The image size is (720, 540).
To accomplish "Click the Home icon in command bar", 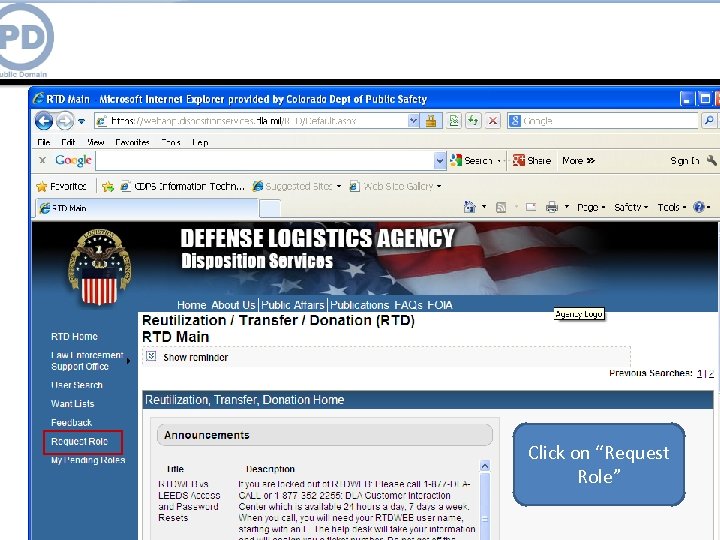I will [470, 207].
